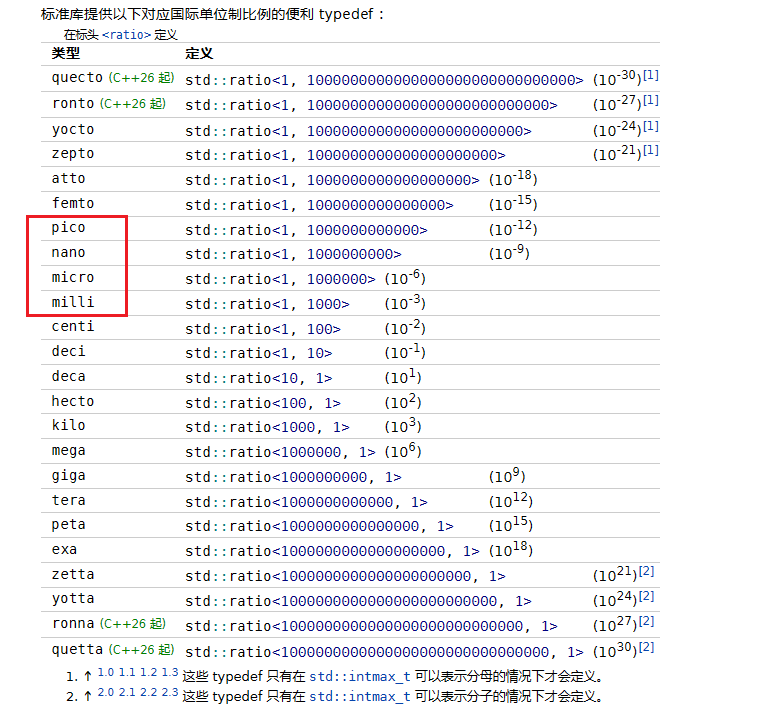Image resolution: width=769 pixels, height=722 pixels.
Task: Follow back-reference 1.3 in footnote one
Action: [170, 672]
